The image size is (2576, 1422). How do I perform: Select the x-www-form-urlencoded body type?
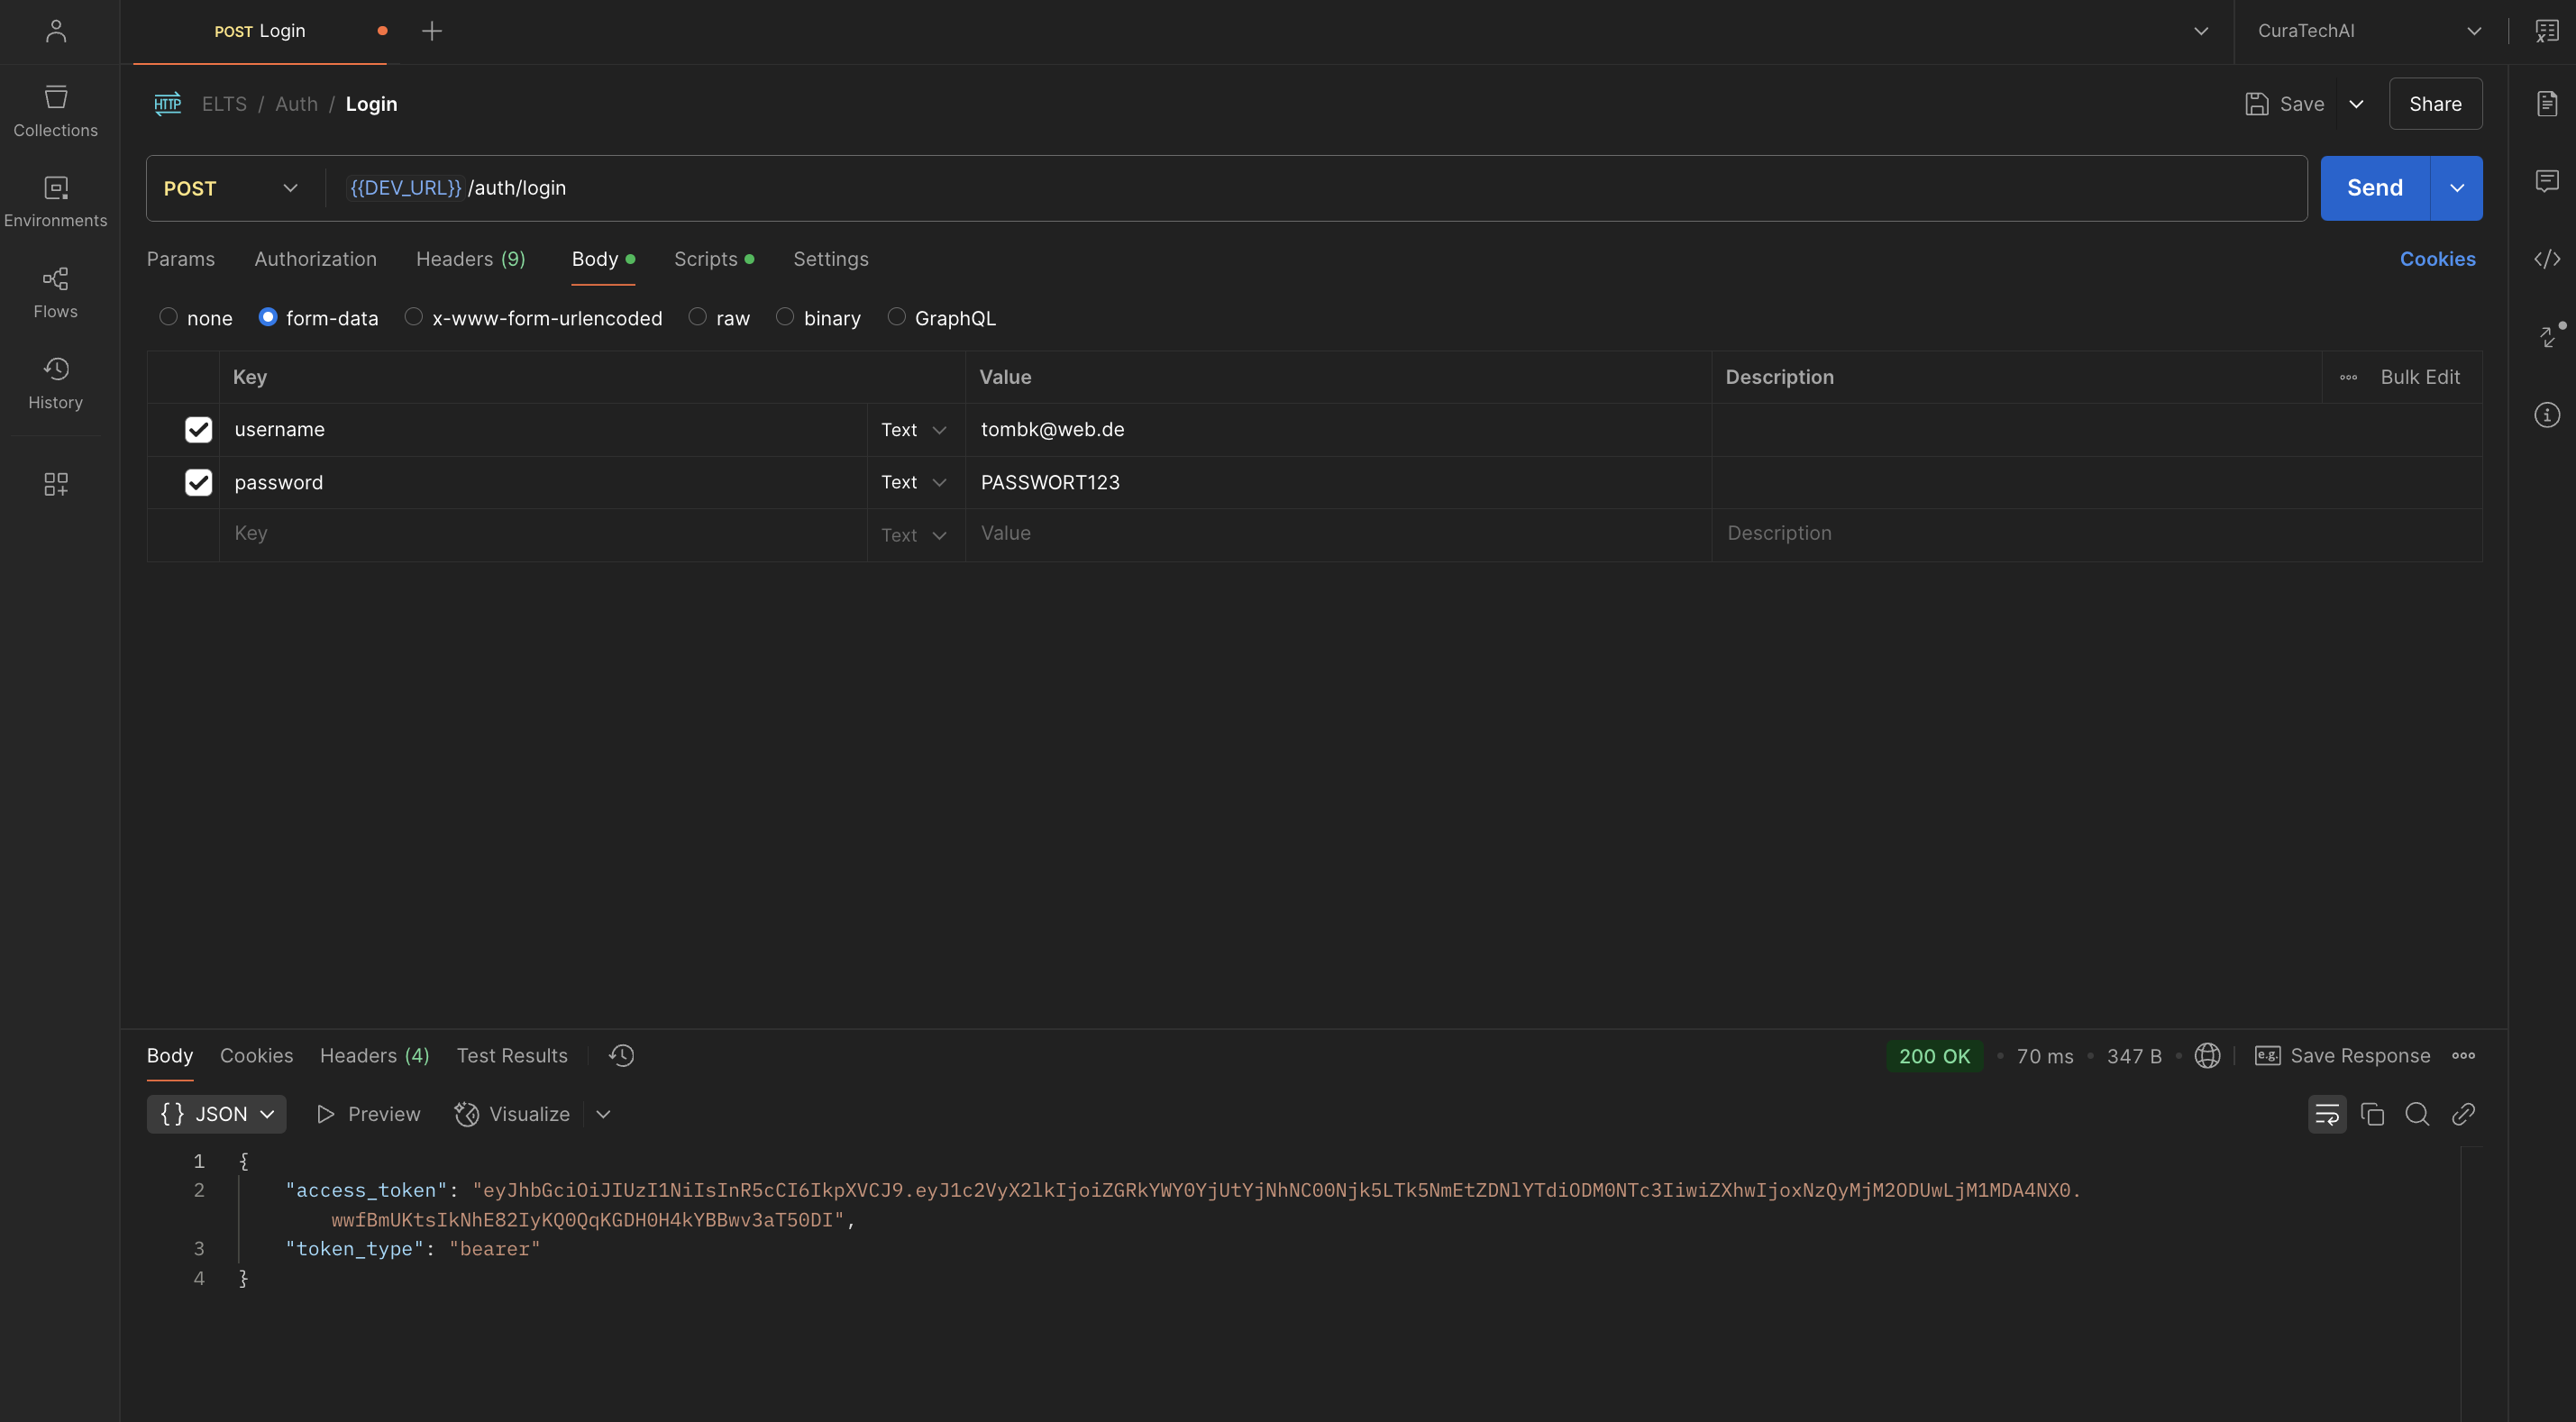pyautogui.click(x=413, y=317)
